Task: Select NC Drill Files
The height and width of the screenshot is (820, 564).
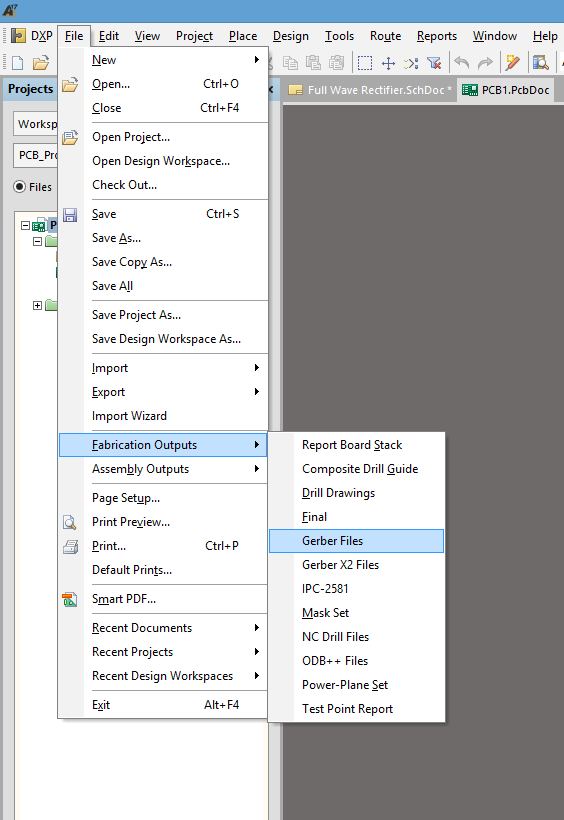Action: 356,637
